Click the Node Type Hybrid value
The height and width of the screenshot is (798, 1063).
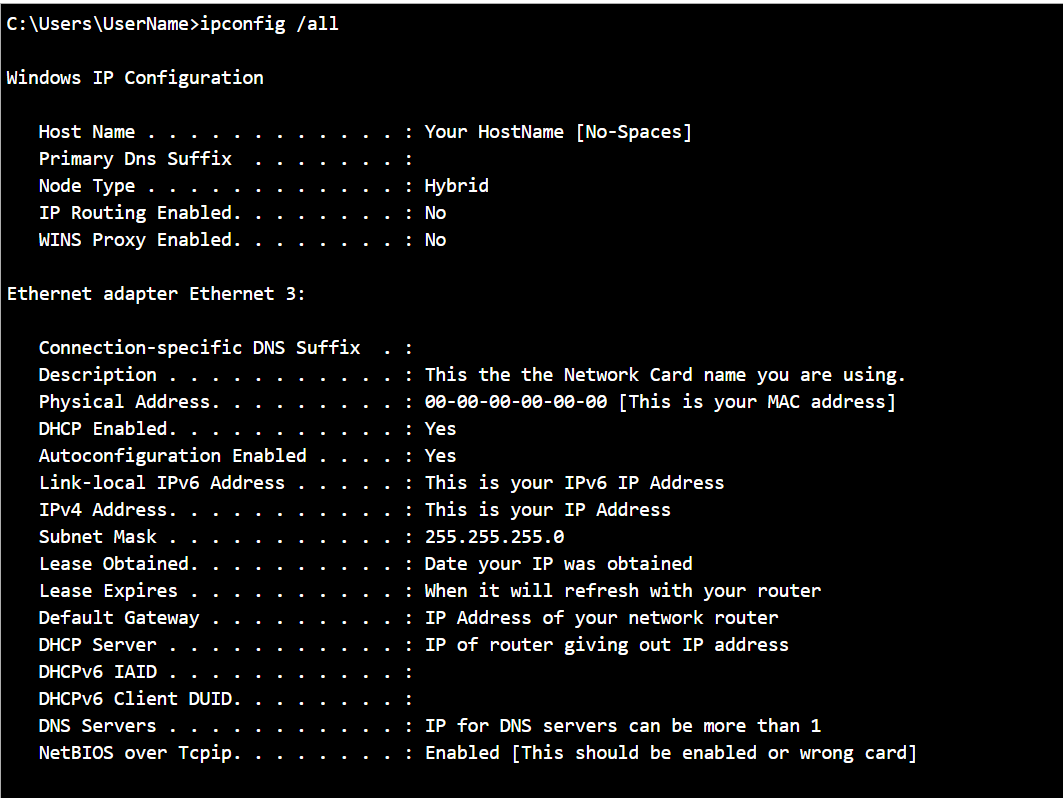[456, 186]
